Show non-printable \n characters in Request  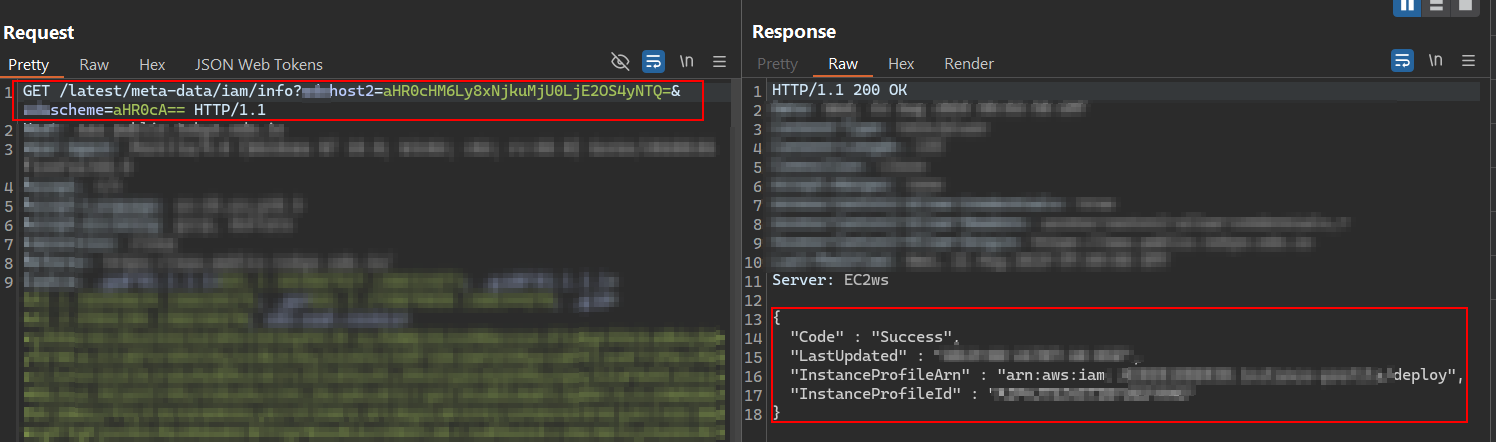click(686, 62)
